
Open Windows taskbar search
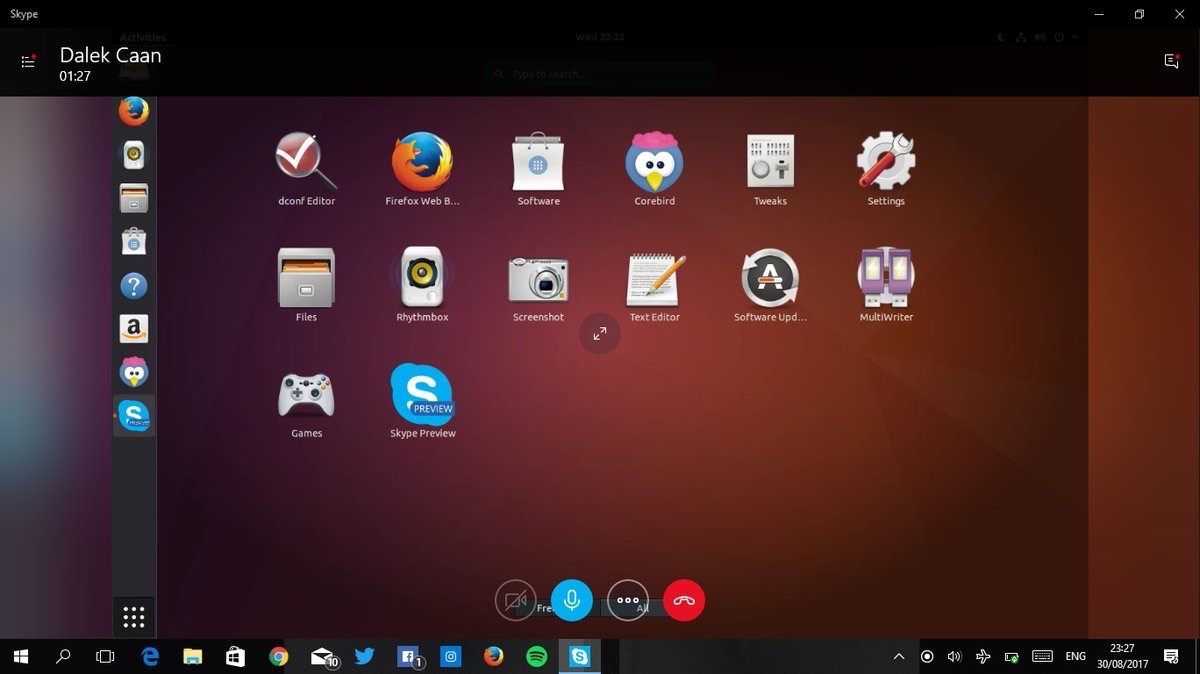[x=63, y=656]
